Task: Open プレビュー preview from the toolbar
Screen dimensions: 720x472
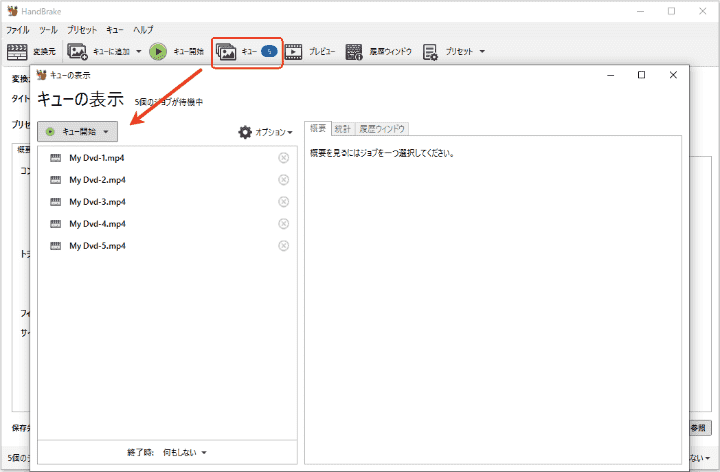Action: [x=310, y=52]
